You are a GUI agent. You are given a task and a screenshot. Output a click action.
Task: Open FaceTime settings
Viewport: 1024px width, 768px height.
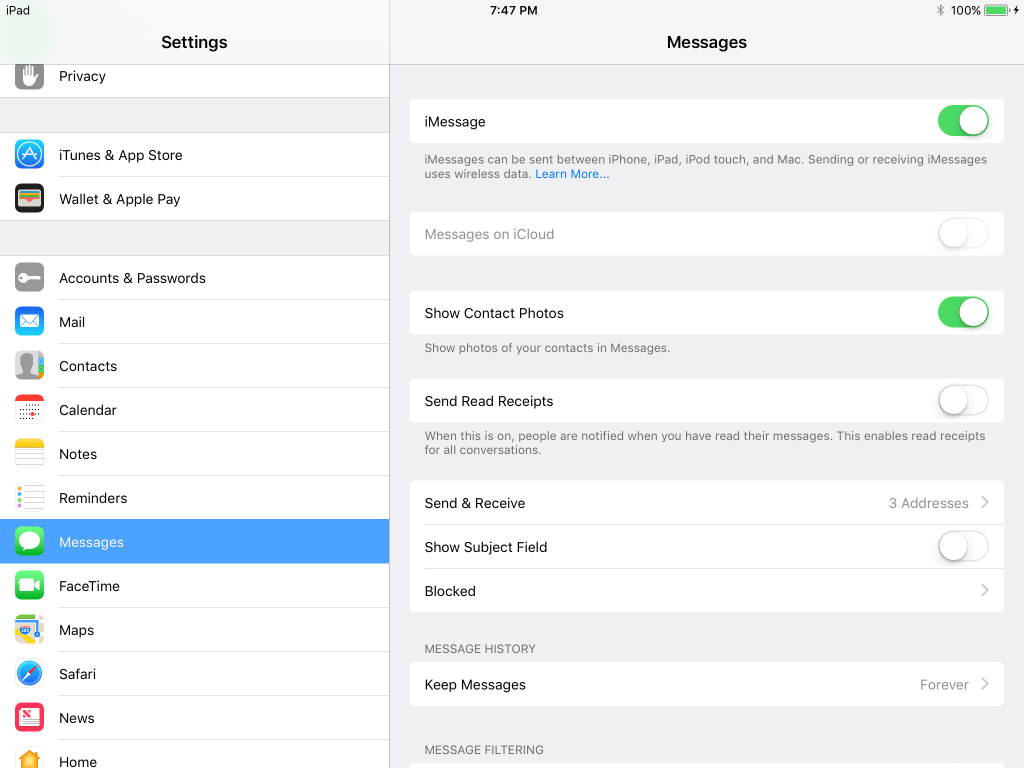[195, 585]
